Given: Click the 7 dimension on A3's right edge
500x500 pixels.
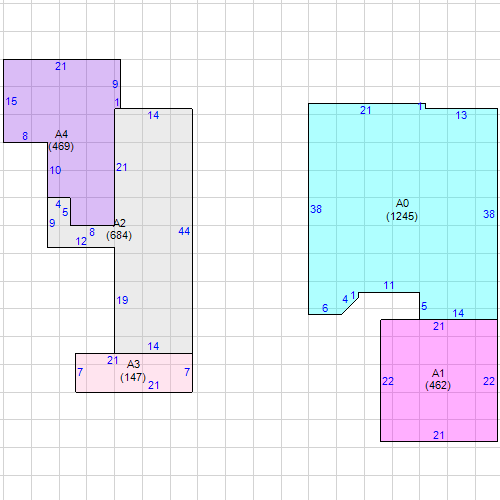Looking at the screenshot, I should [187, 372].
